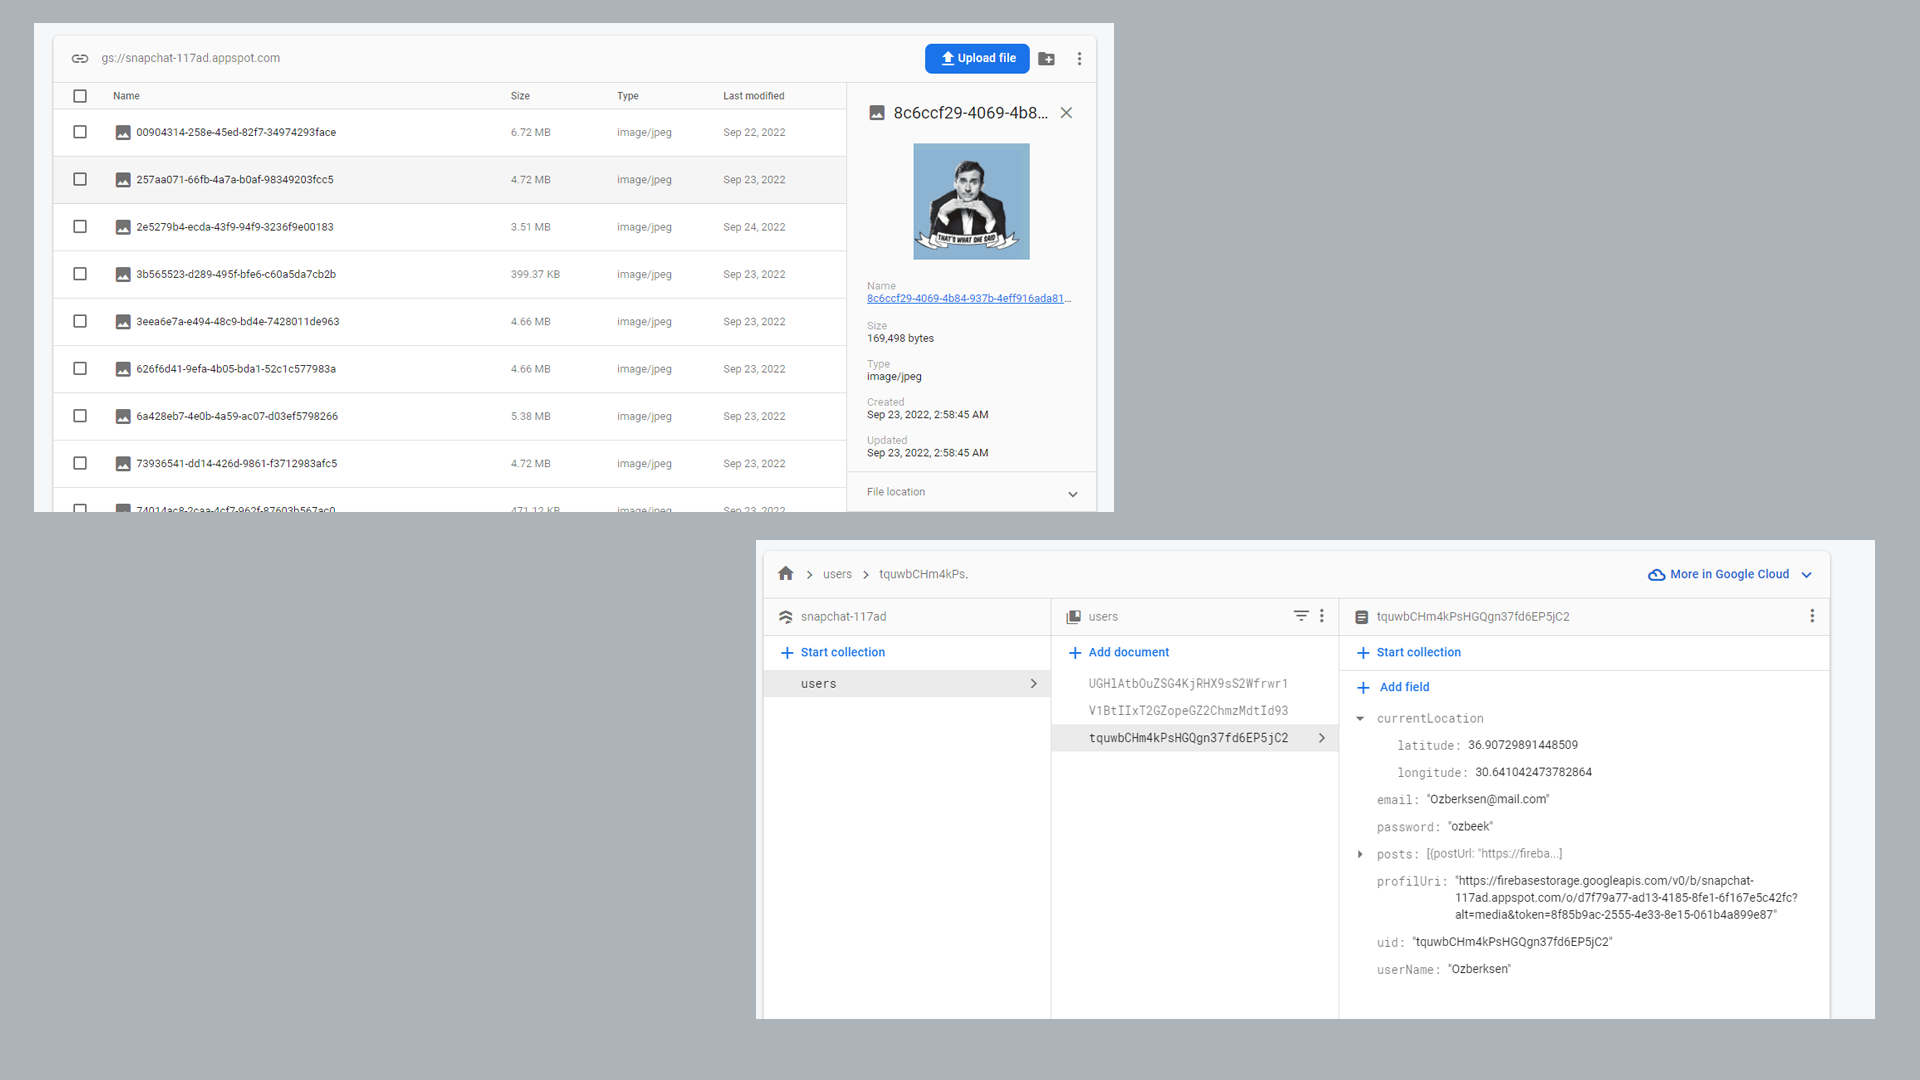This screenshot has height=1080, width=1920.
Task: Select all files via the header checkbox
Action: (x=80, y=95)
